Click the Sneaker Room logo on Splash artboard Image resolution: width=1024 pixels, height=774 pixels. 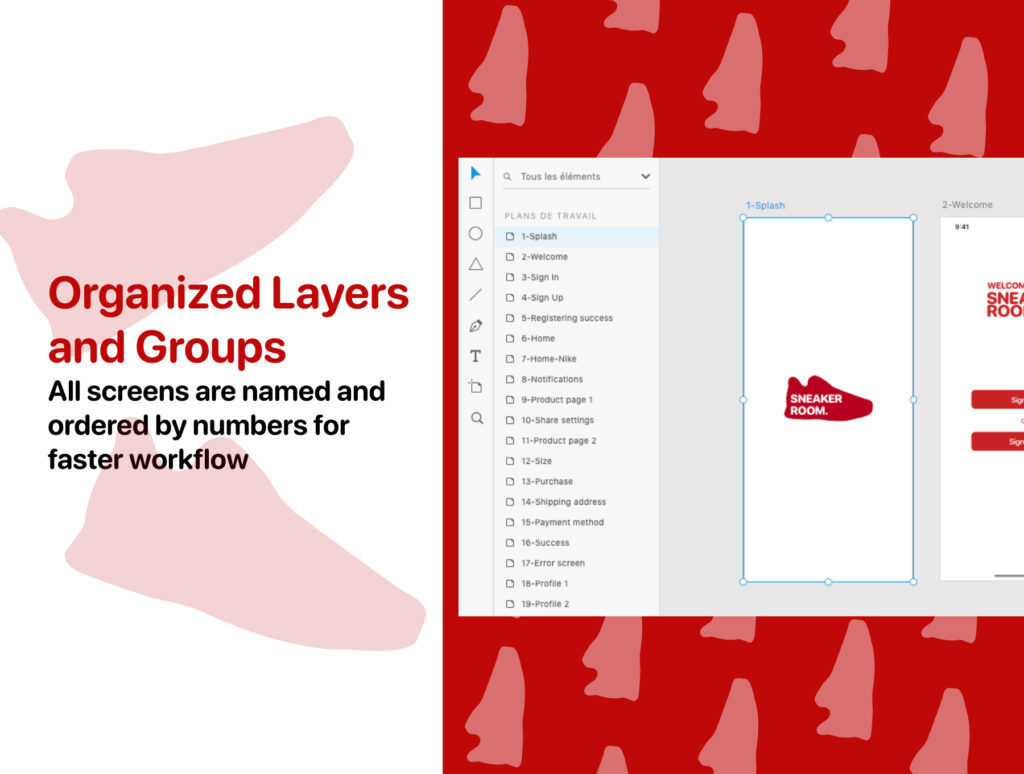(828, 398)
